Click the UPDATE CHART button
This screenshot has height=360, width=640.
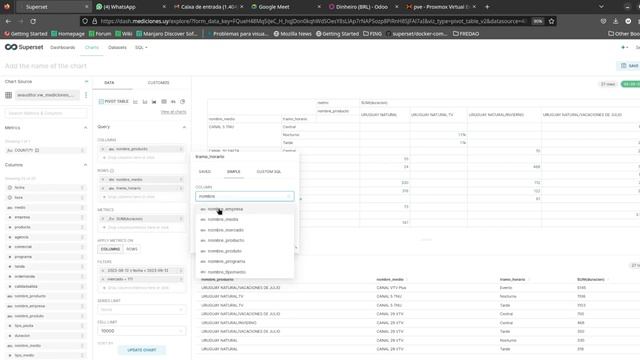point(142,350)
